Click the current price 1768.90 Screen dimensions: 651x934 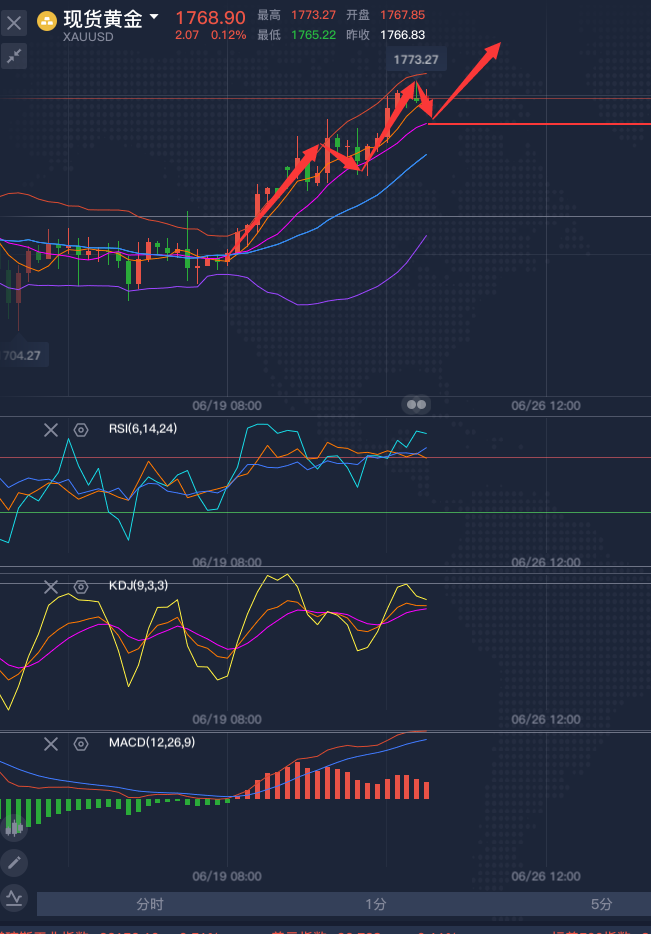tap(210, 17)
